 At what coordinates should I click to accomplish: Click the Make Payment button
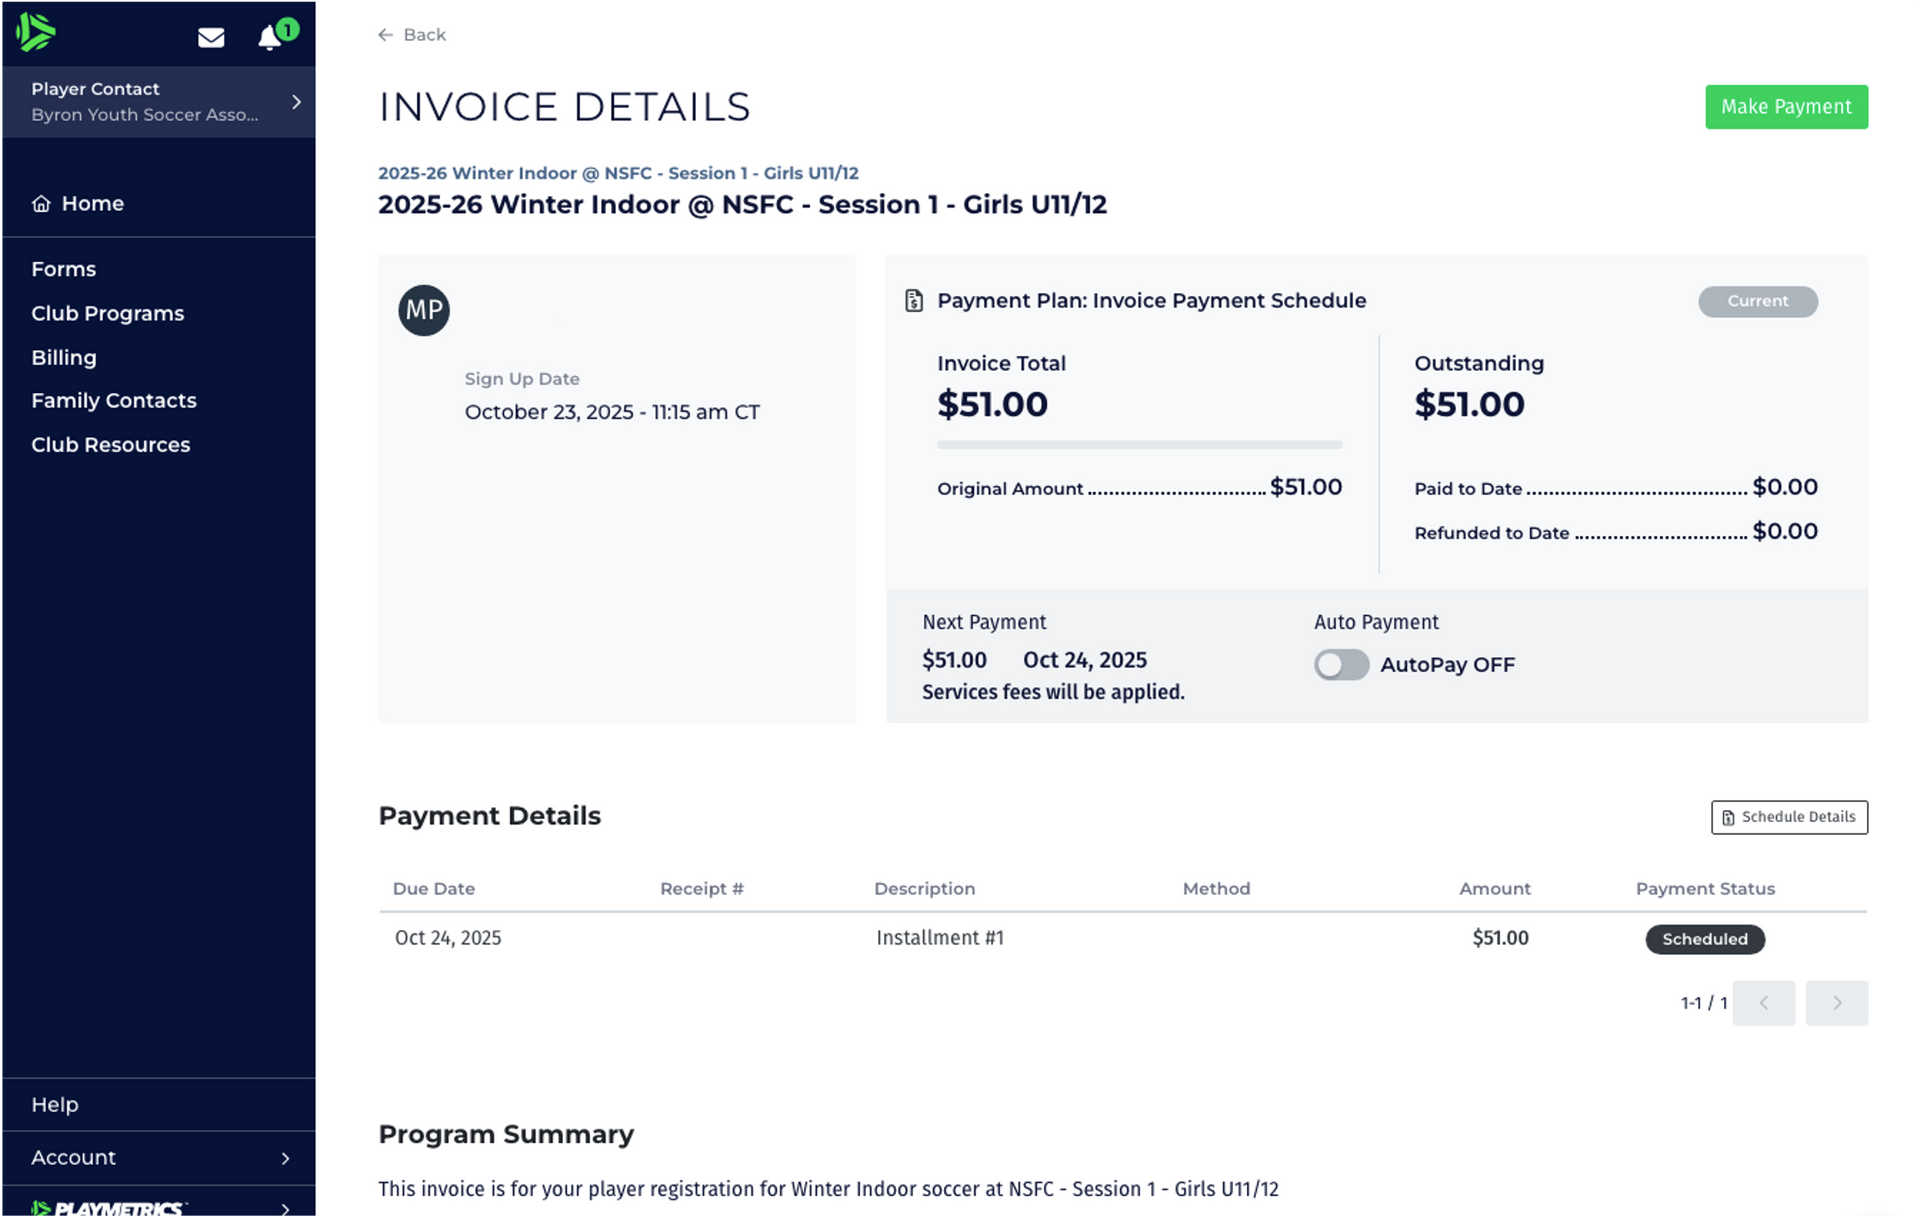tap(1786, 107)
